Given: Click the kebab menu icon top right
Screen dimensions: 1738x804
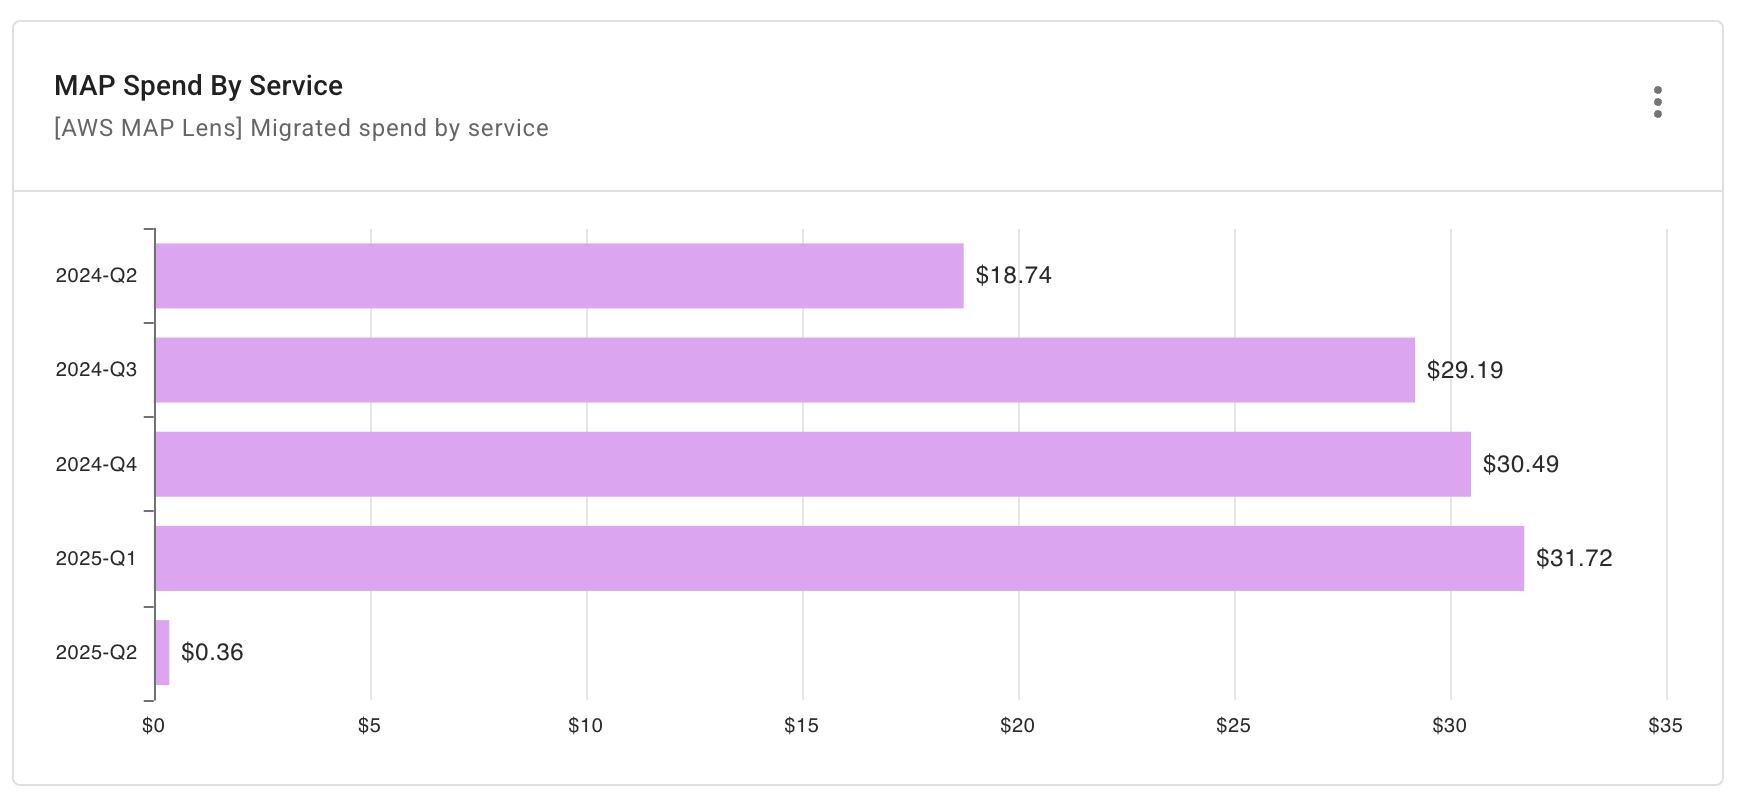Looking at the screenshot, I should click(x=1659, y=101).
